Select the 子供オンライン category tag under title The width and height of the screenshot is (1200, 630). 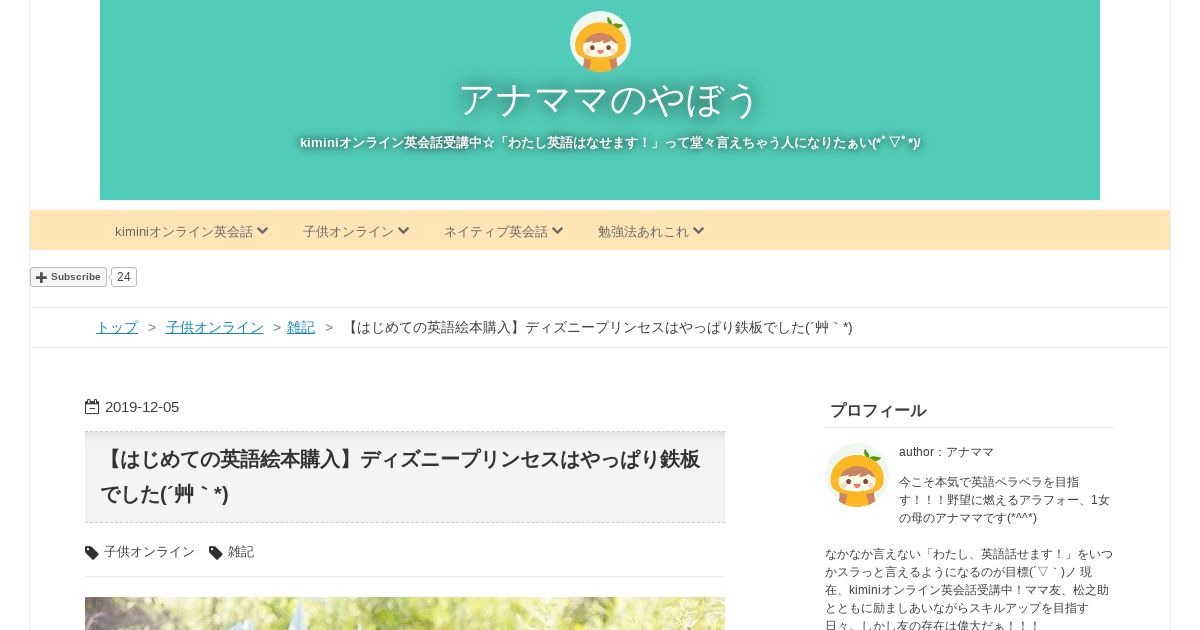tap(149, 552)
